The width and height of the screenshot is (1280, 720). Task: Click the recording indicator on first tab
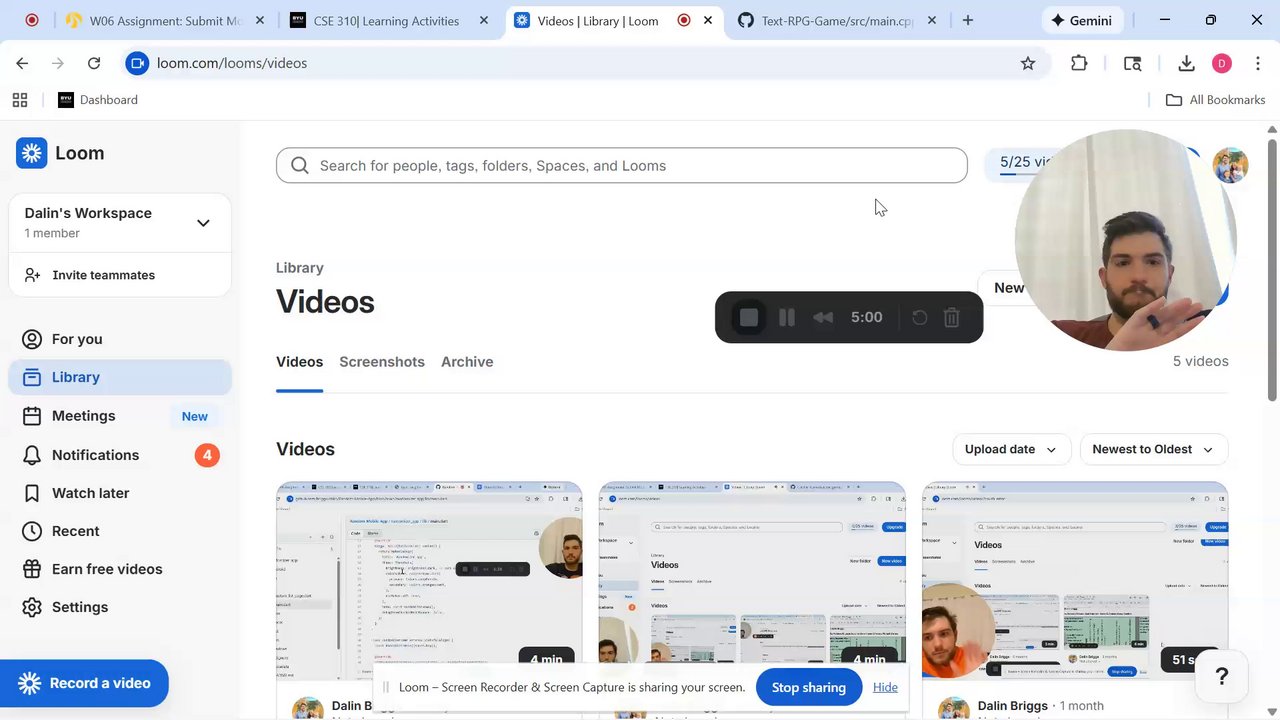coord(32,20)
